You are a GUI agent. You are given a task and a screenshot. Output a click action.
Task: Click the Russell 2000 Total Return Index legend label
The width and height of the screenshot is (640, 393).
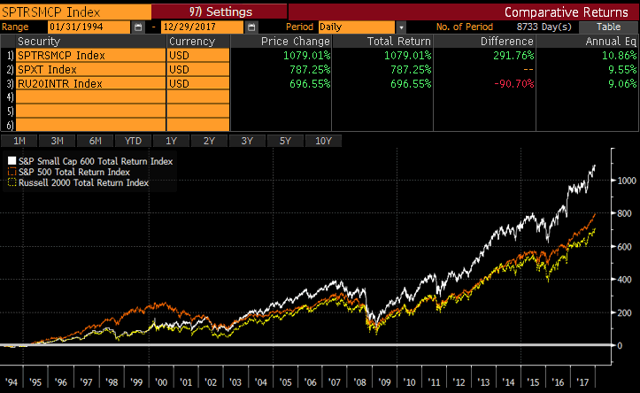[x=83, y=182]
